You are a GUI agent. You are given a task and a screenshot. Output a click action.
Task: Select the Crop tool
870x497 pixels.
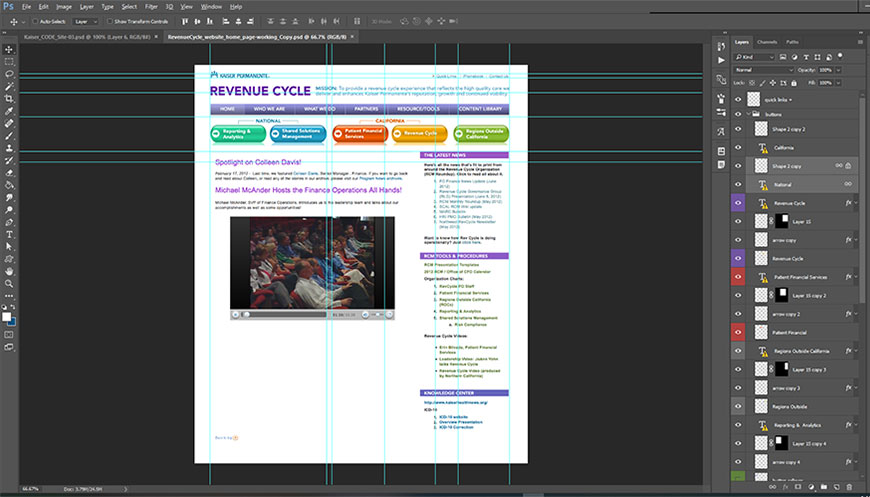pyautogui.click(x=9, y=99)
